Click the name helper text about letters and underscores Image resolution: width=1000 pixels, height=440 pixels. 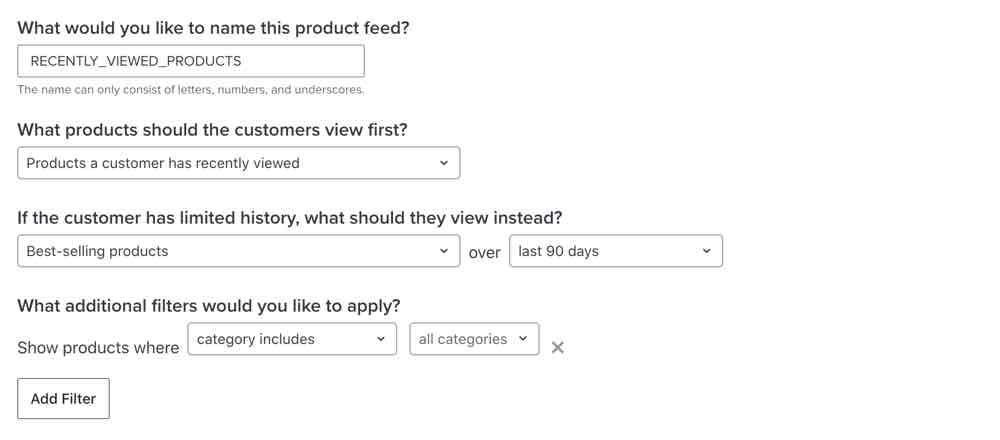pos(190,90)
